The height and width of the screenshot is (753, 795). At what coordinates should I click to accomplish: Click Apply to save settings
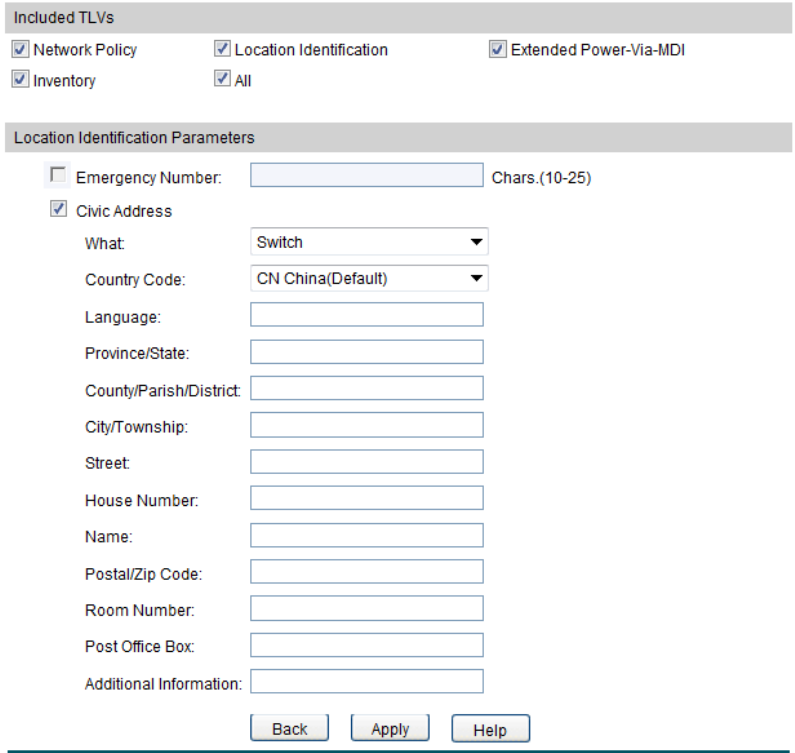coord(390,729)
